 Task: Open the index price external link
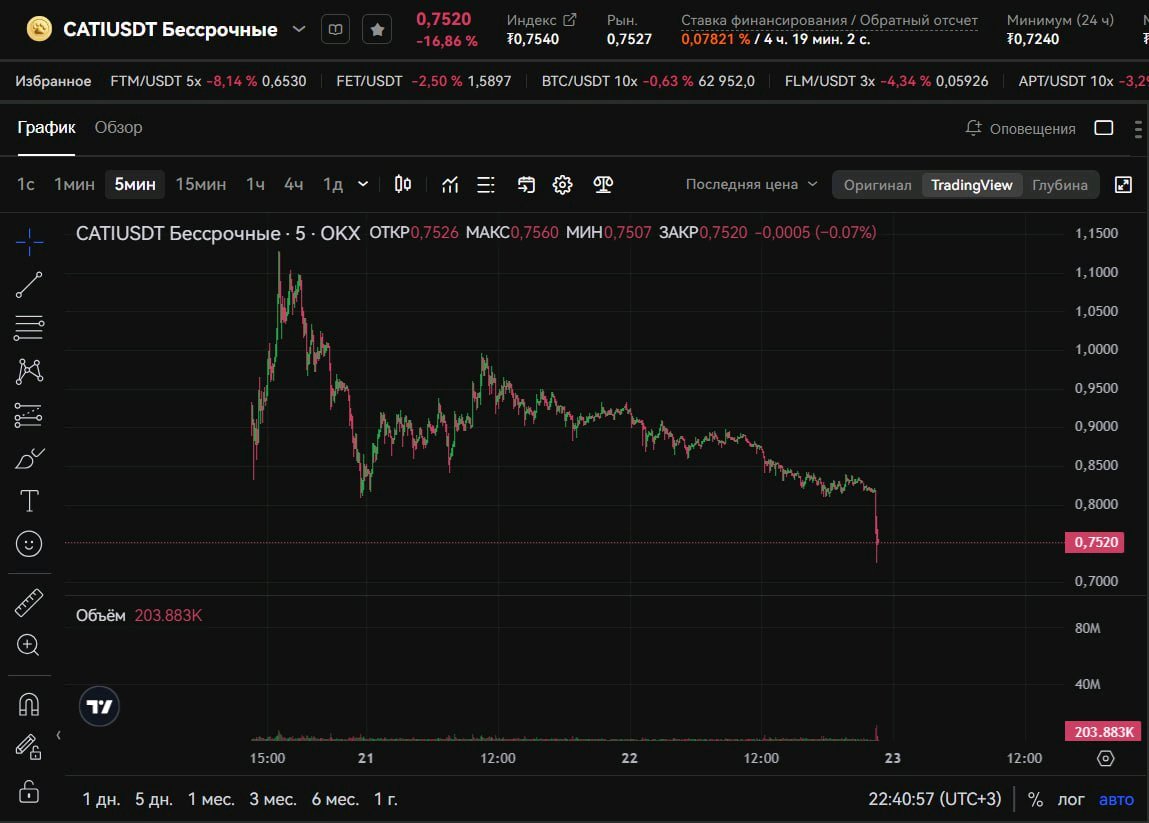tap(569, 20)
